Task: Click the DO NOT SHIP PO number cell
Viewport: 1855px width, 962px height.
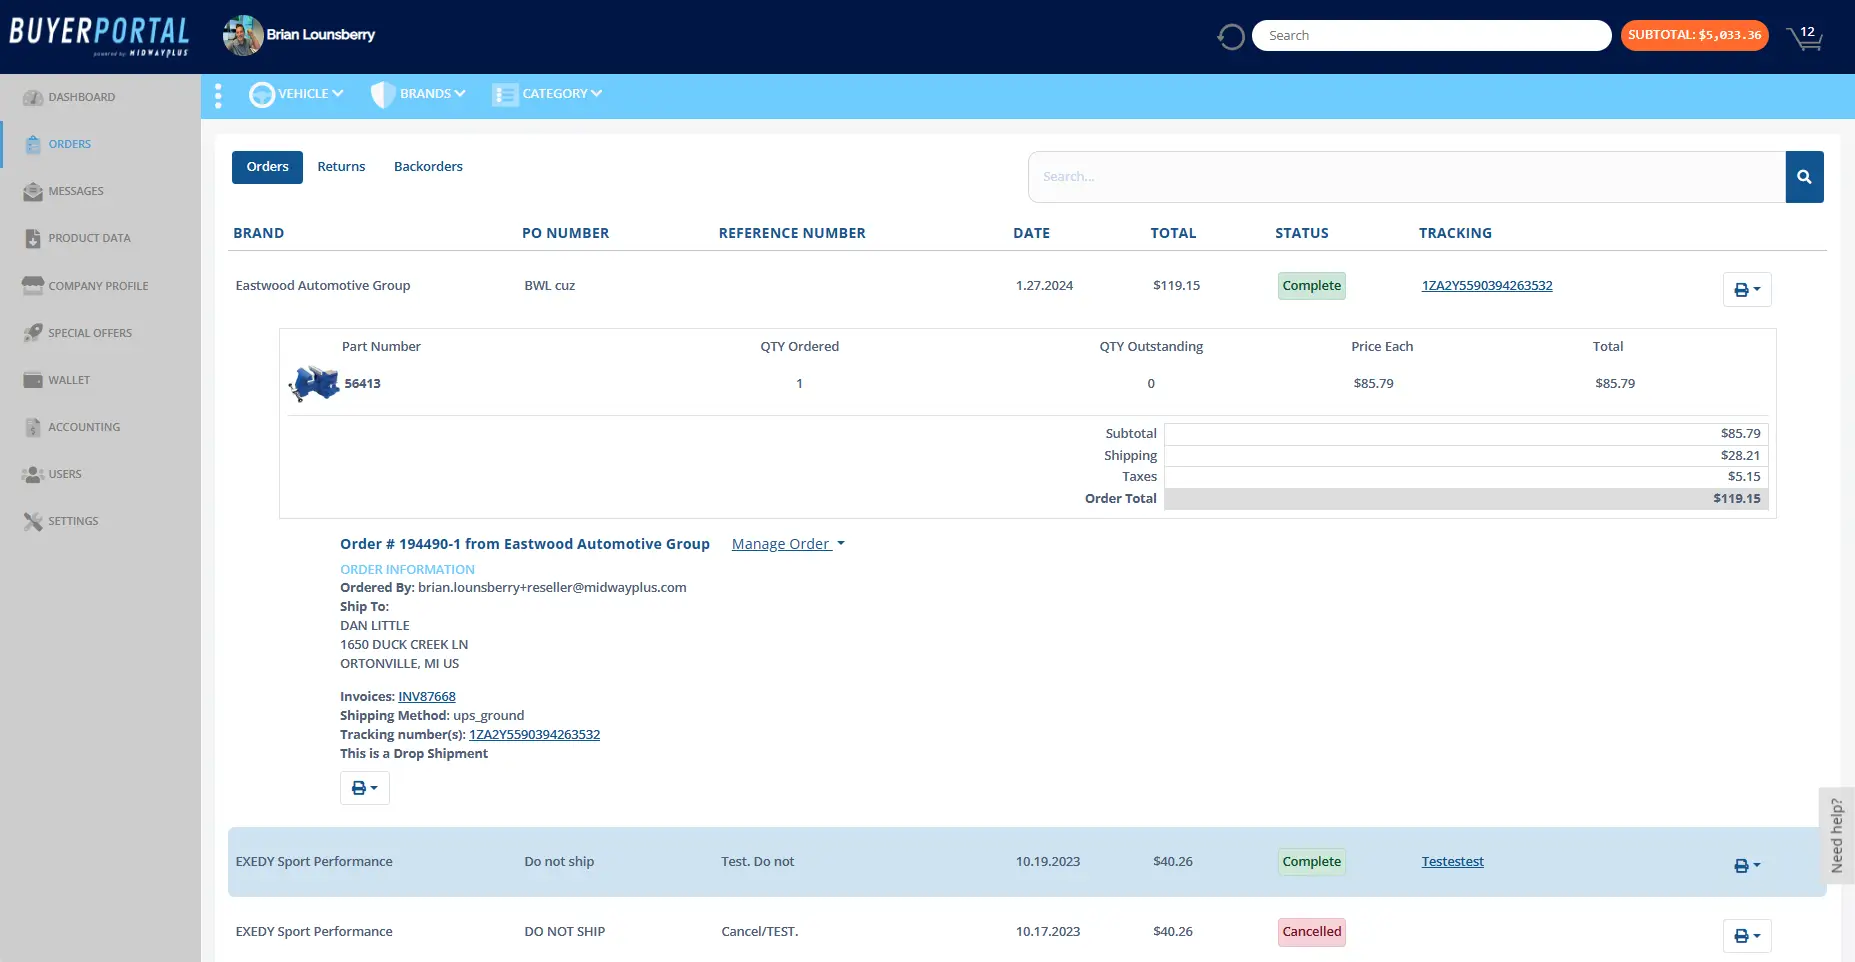Action: click(x=565, y=932)
